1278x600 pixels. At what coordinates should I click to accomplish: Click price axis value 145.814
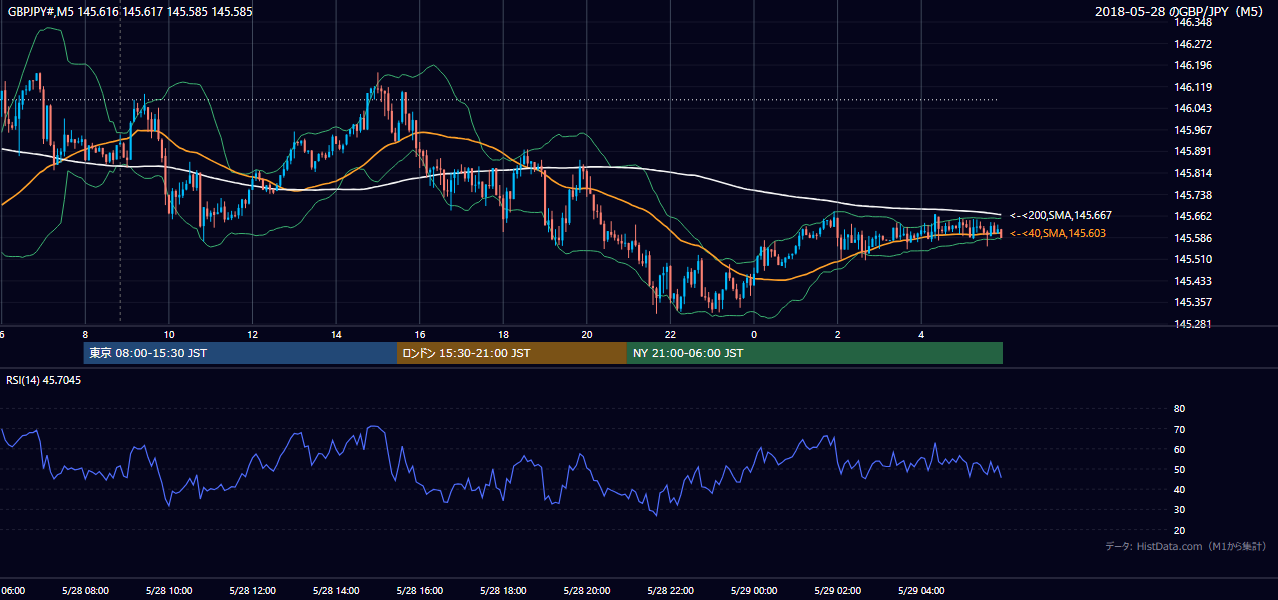(x=1192, y=173)
